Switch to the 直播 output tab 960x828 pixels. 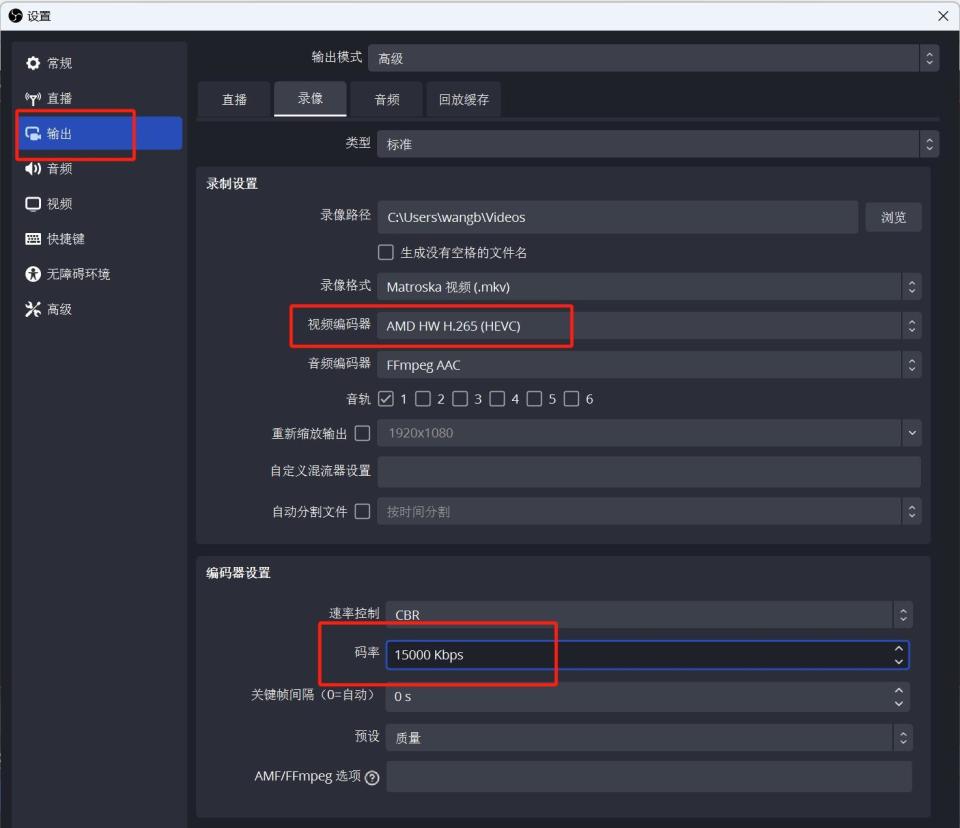click(234, 99)
